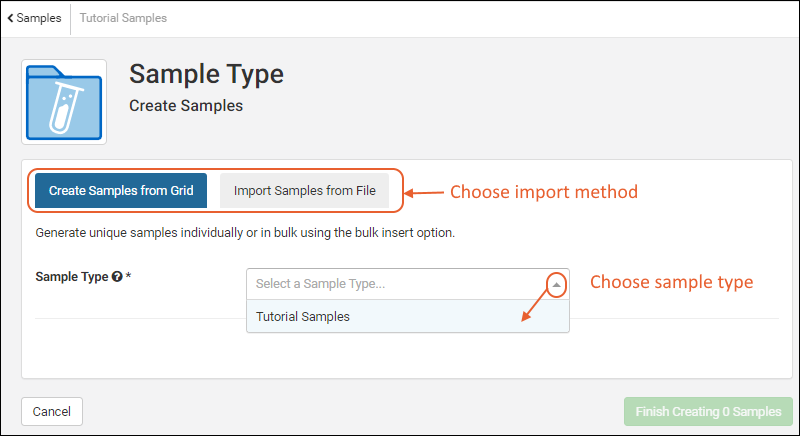Switch to Import Samples from File
Image resolution: width=800 pixels, height=436 pixels.
[x=304, y=191]
